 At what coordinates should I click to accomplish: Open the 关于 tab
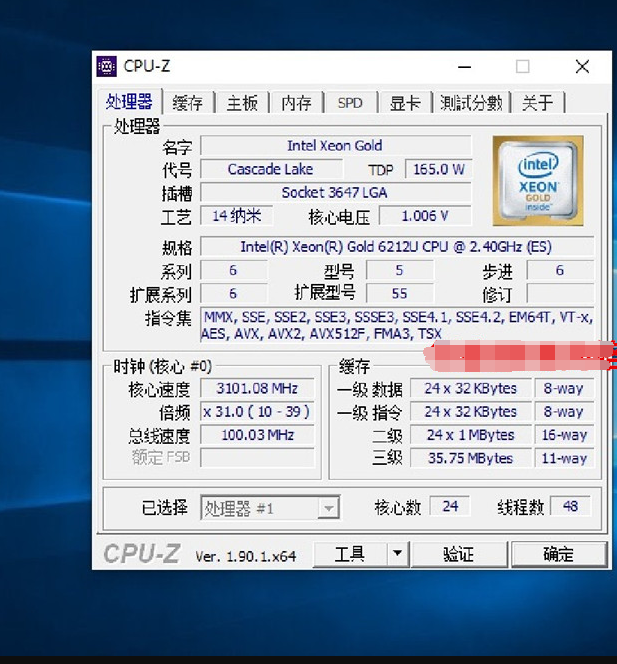(x=538, y=103)
